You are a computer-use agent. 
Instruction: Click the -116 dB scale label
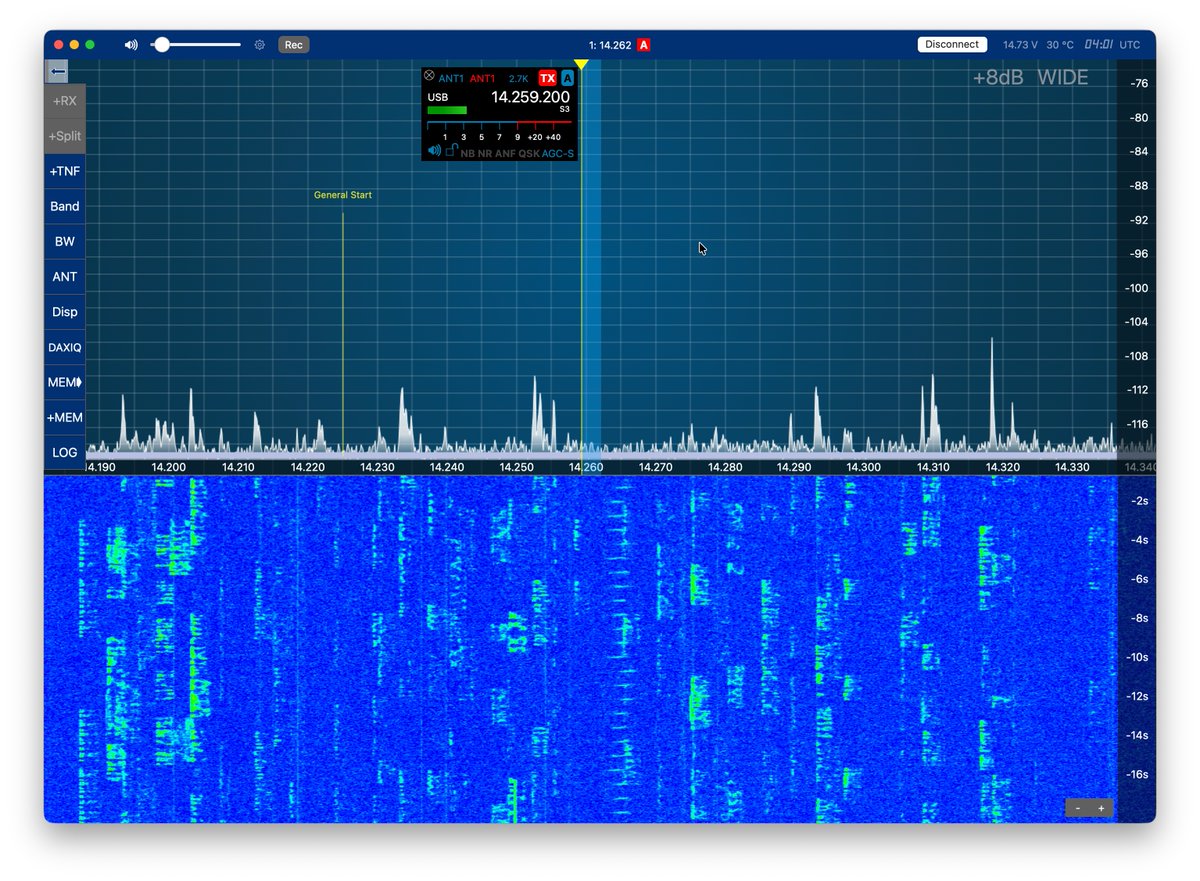[x=1136, y=424]
